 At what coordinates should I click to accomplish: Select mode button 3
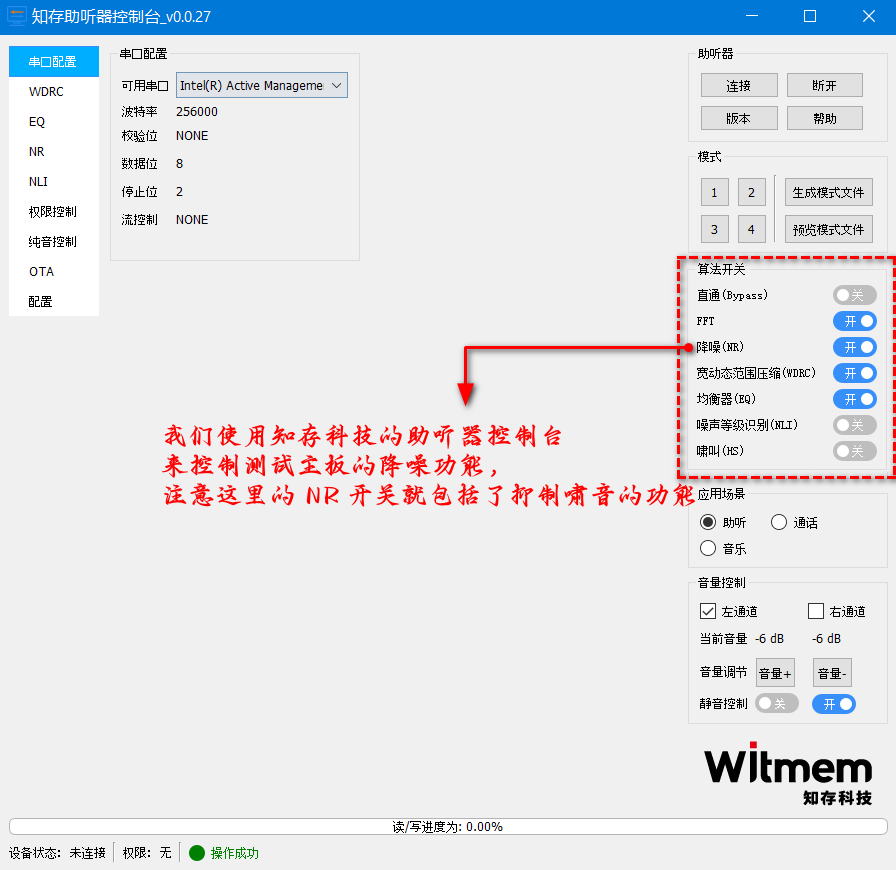click(x=715, y=228)
